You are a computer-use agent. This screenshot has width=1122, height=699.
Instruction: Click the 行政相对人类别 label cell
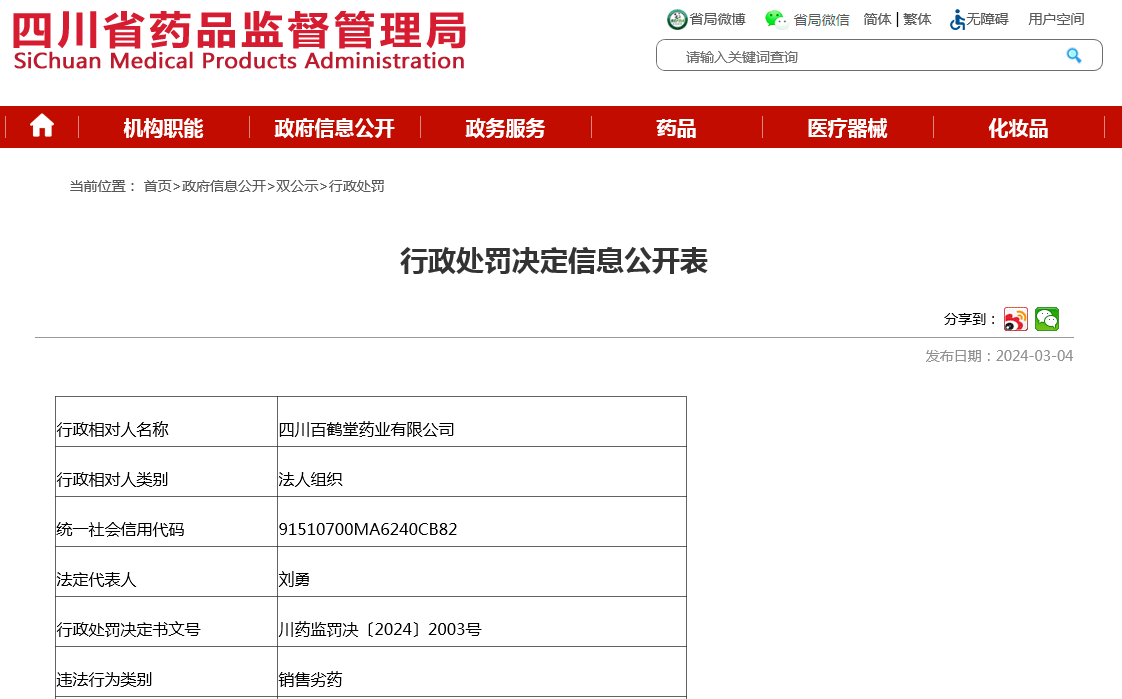pyautogui.click(x=166, y=472)
